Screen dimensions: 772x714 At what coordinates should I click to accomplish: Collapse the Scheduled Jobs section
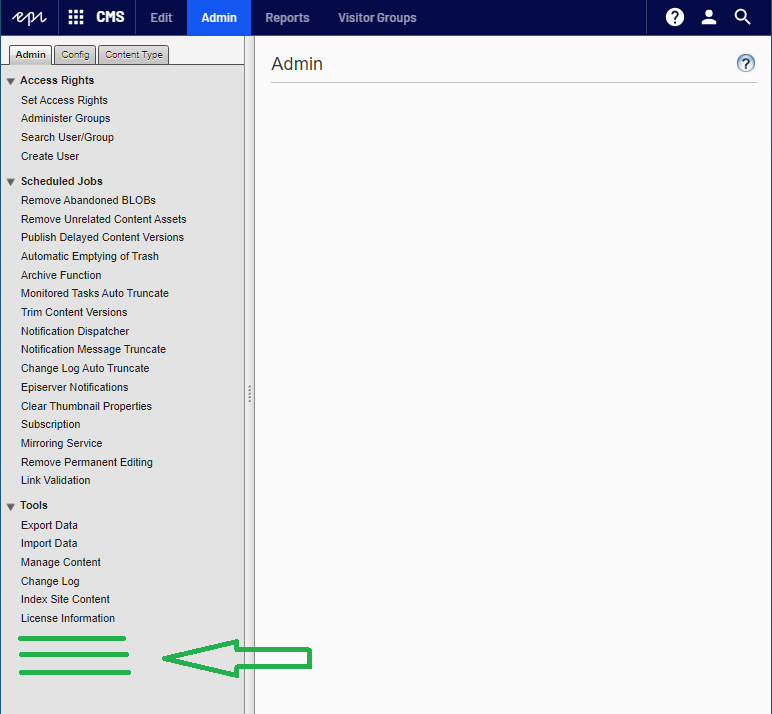11,182
